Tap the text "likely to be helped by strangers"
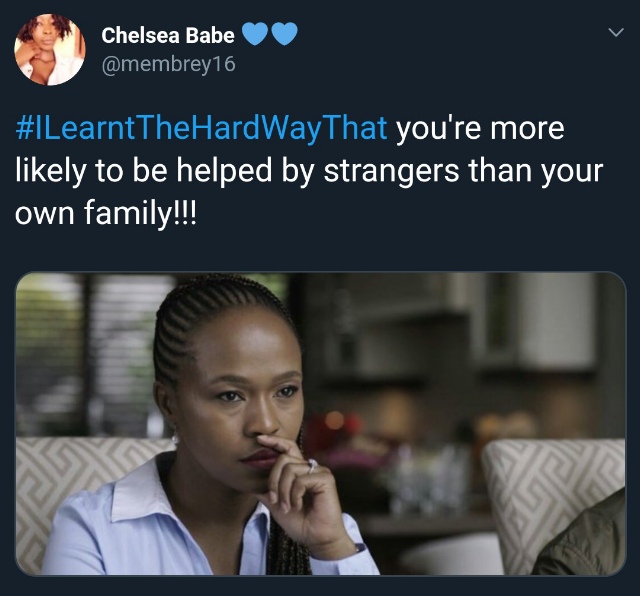The width and height of the screenshot is (640, 596). point(237,171)
